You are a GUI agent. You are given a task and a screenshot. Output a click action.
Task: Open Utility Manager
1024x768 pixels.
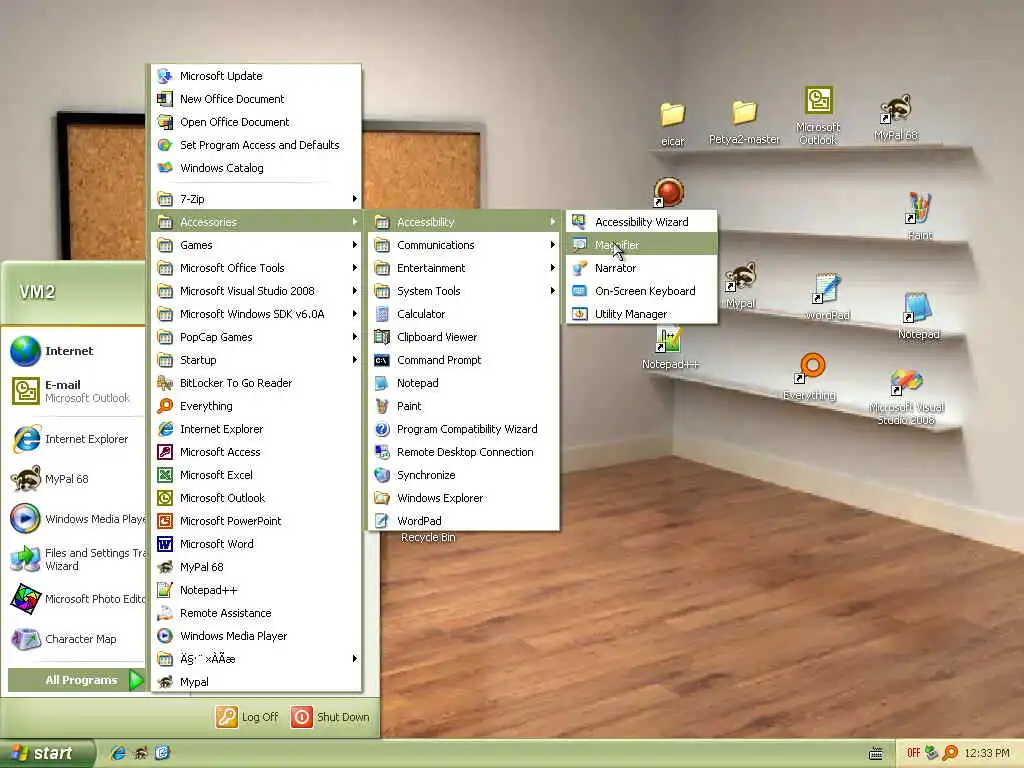[641, 313]
